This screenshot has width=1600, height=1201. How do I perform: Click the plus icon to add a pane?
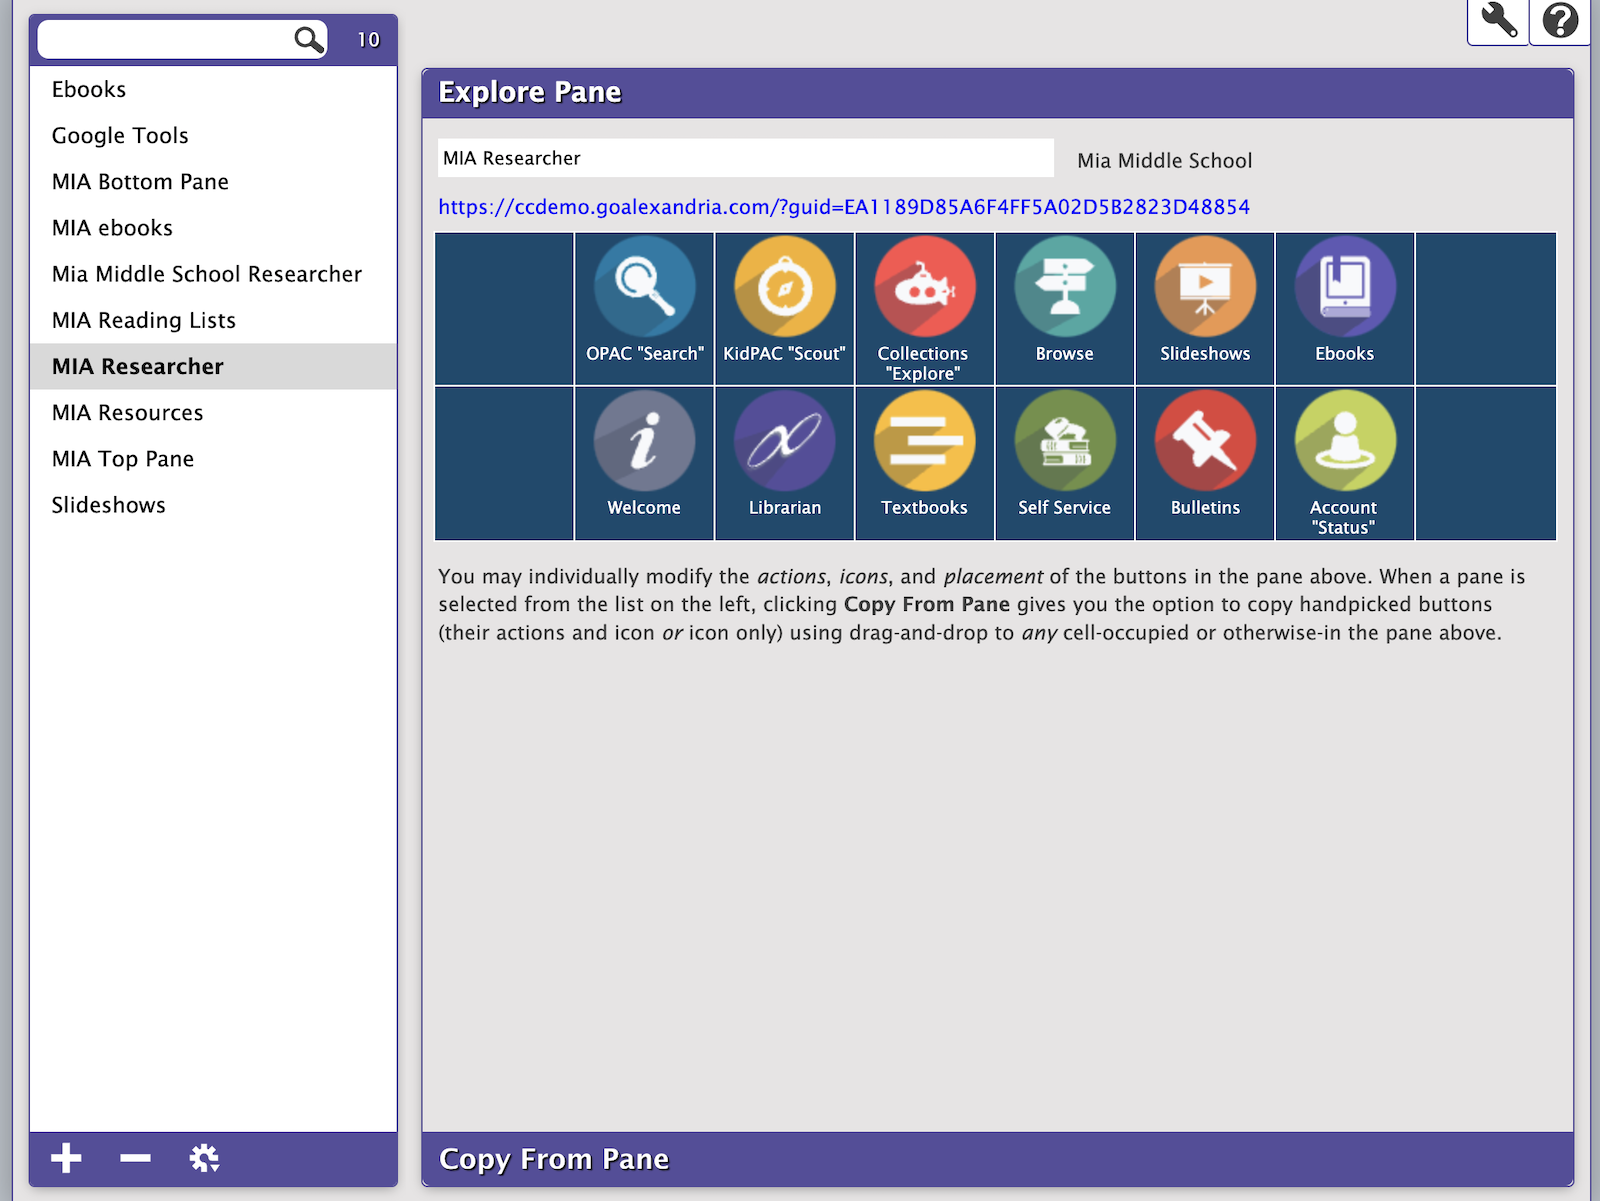(66, 1158)
